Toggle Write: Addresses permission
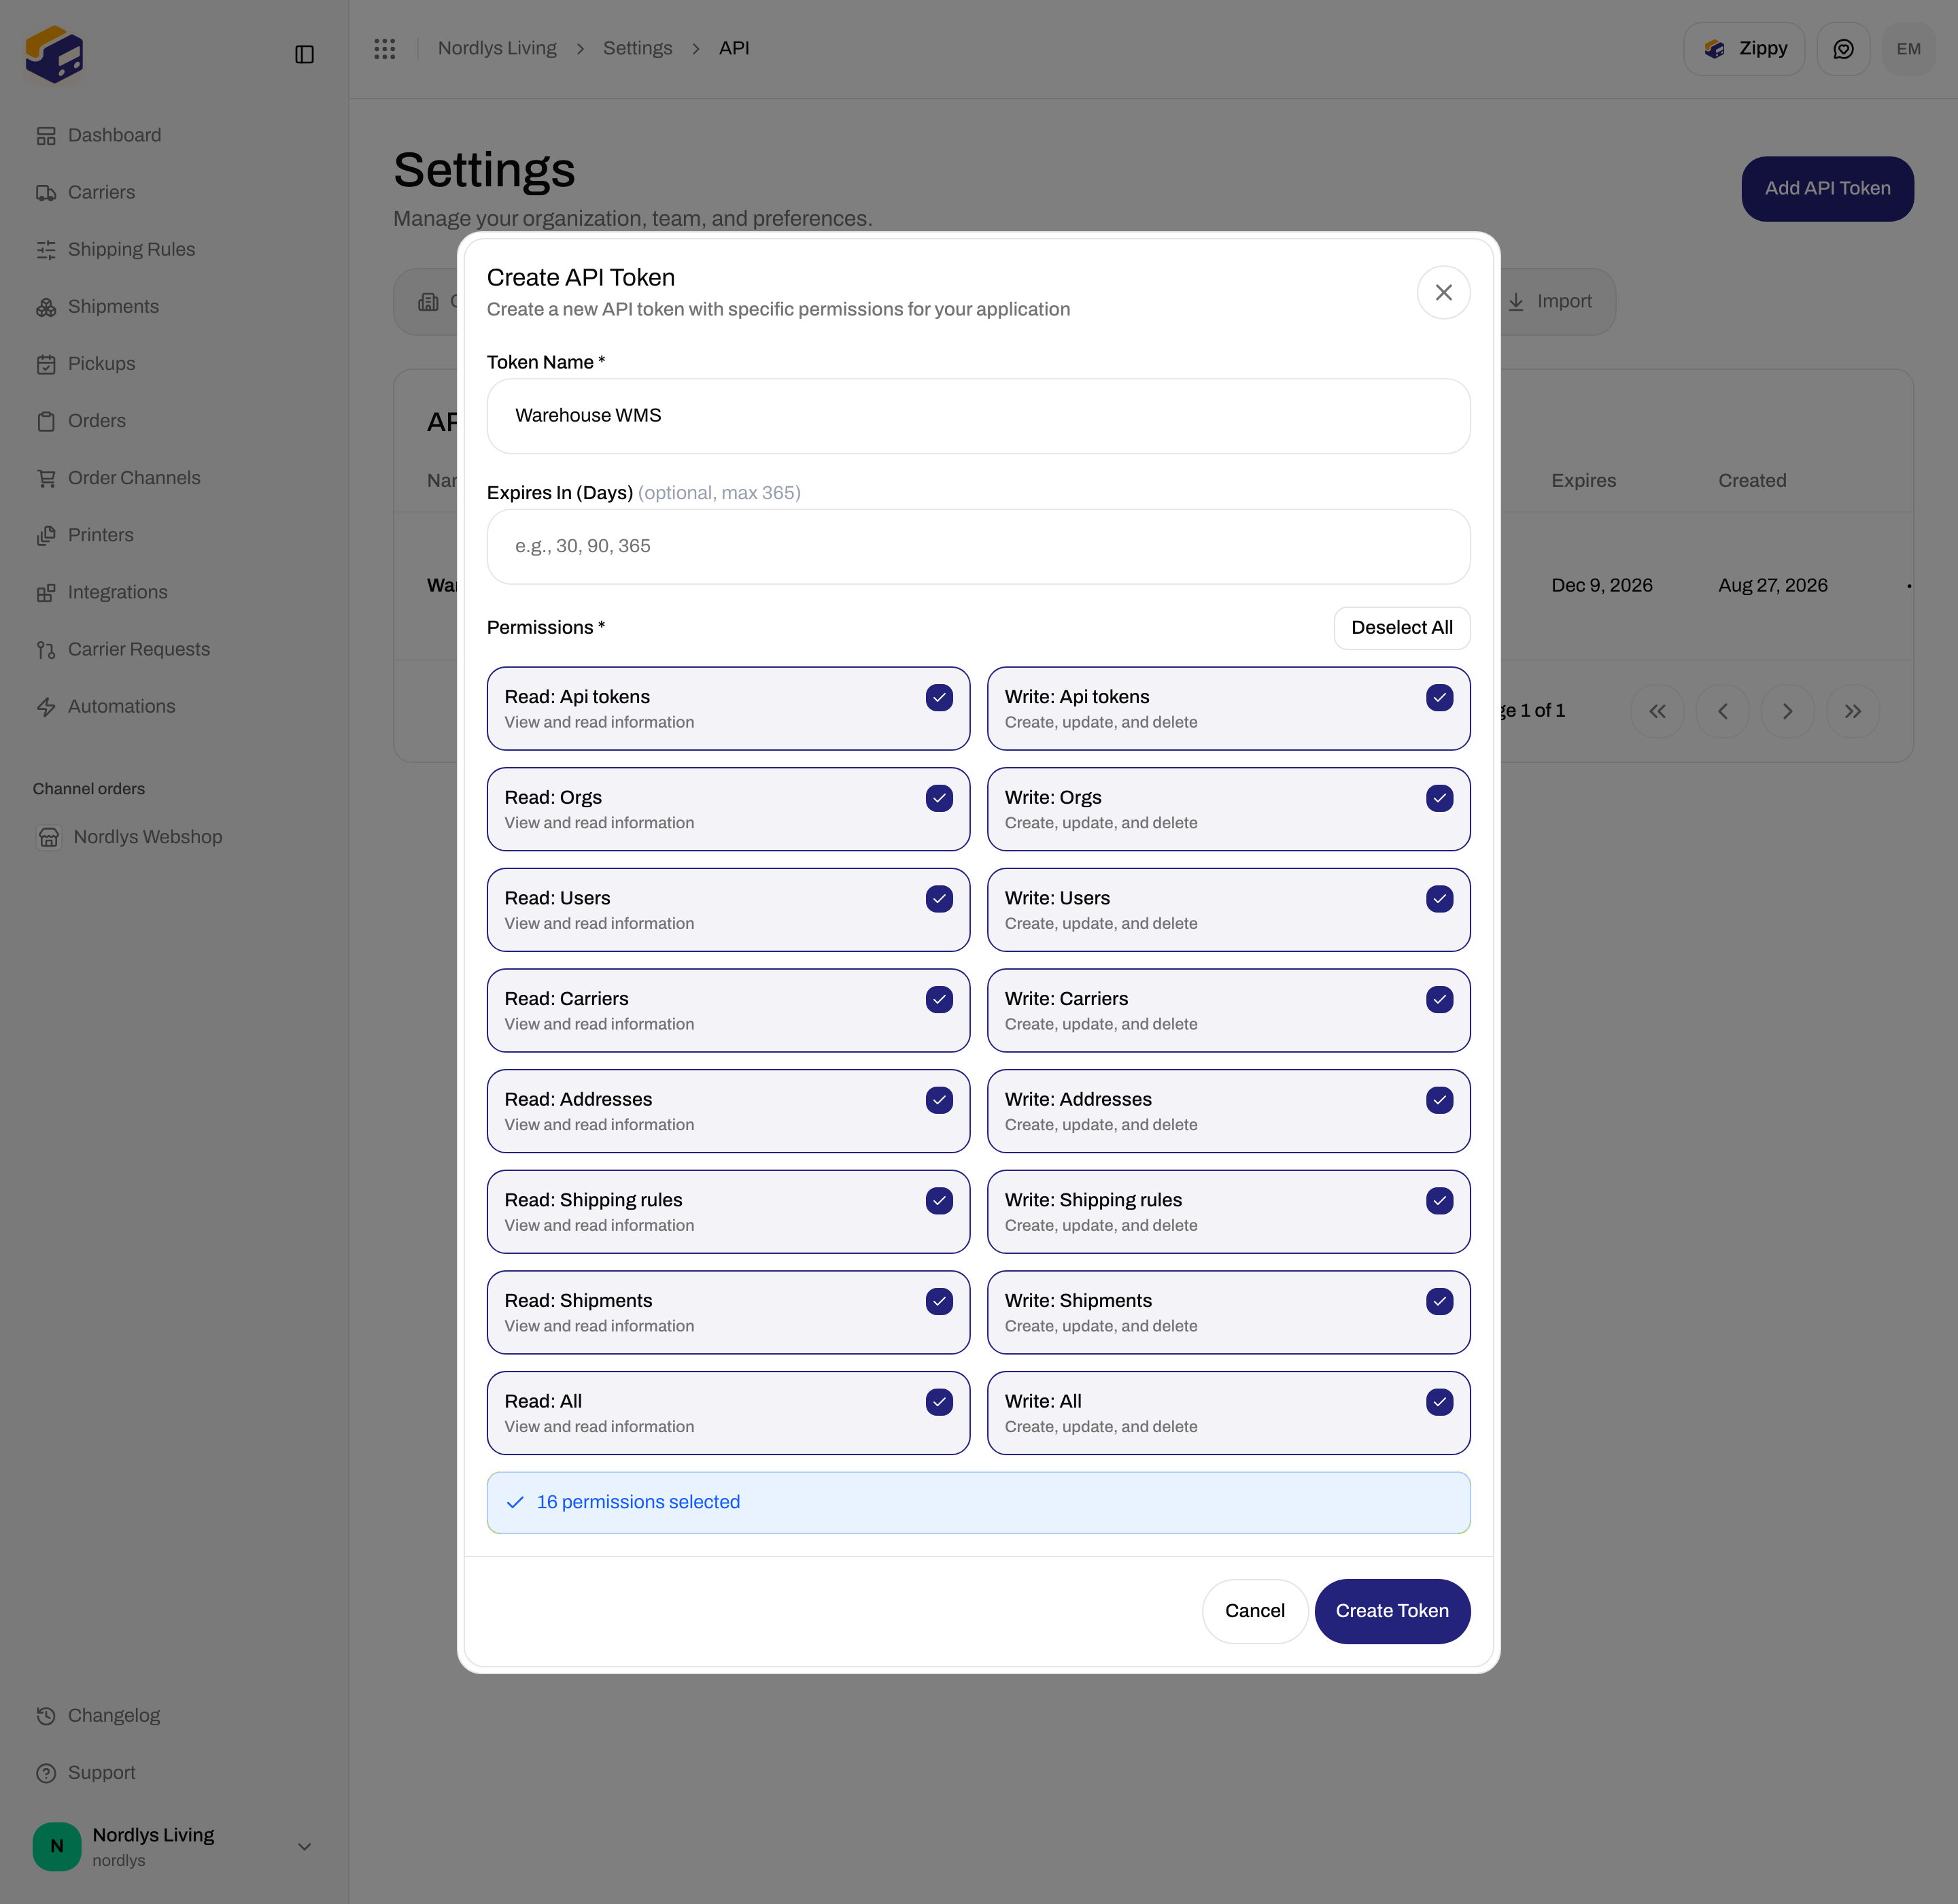This screenshot has height=1904, width=1958. click(1439, 1100)
